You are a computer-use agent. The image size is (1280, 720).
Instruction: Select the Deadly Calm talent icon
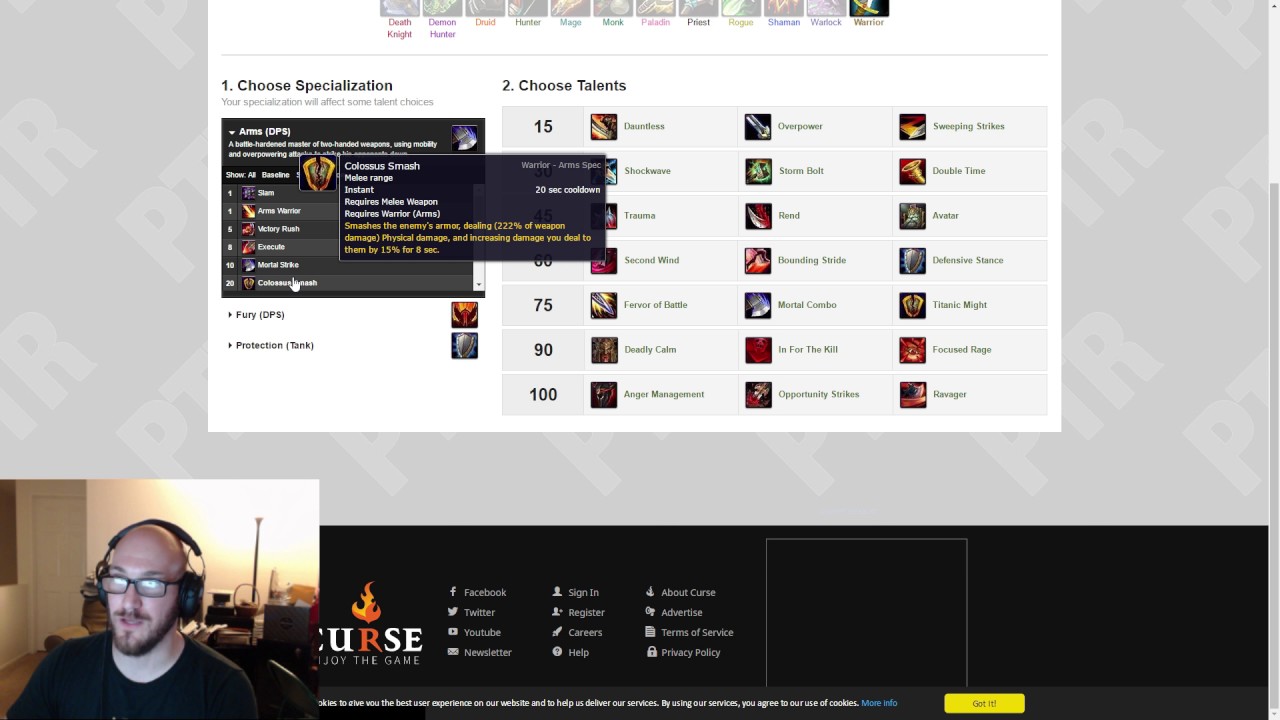click(604, 350)
